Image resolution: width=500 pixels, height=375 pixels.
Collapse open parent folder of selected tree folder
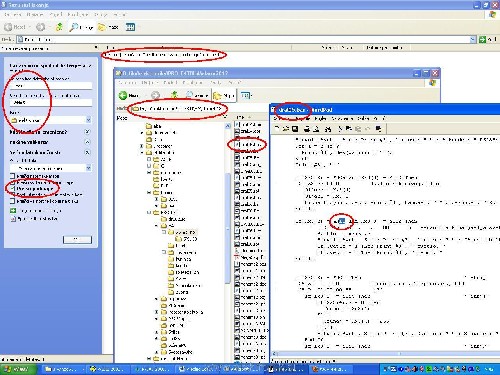pyautogui.click(x=156, y=226)
